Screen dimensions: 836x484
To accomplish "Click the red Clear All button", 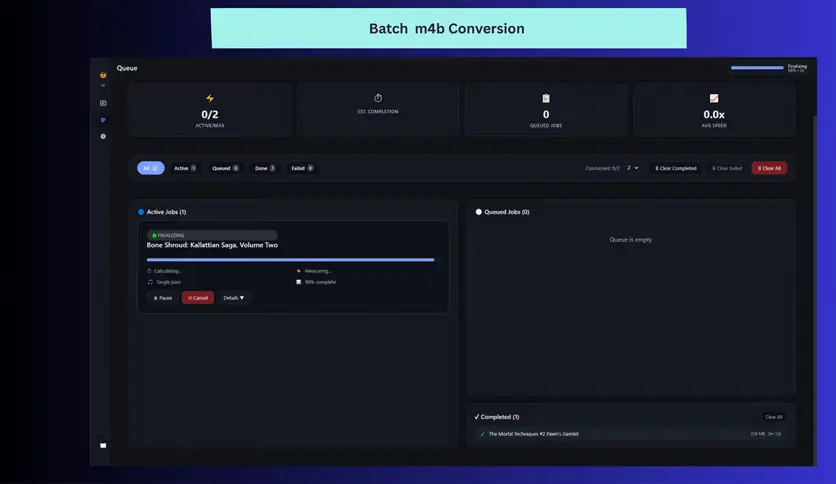I will [x=769, y=168].
